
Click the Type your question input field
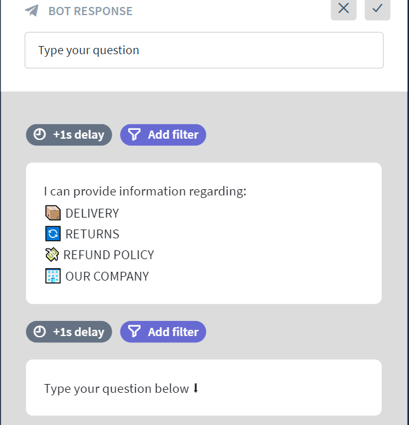click(x=204, y=50)
